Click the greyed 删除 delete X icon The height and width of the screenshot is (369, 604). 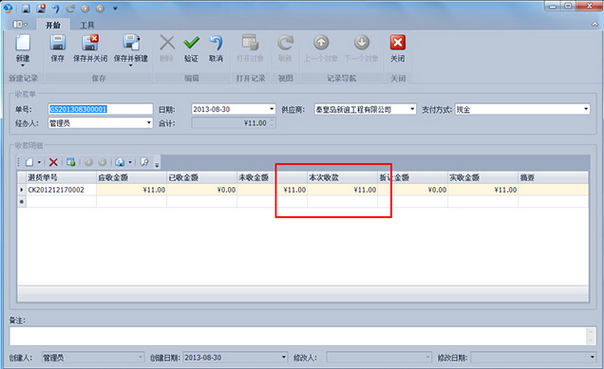tap(167, 43)
